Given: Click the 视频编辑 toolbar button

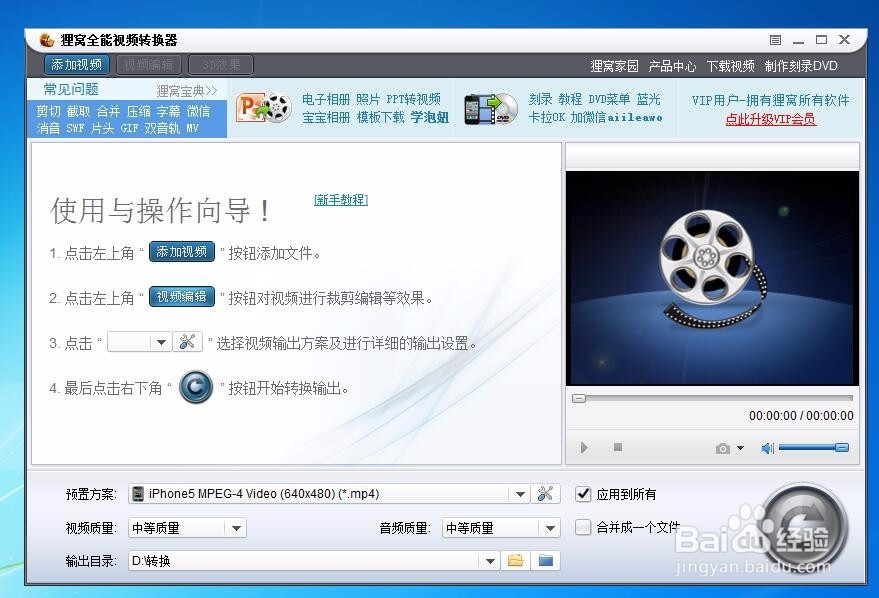Looking at the screenshot, I should 149,64.
